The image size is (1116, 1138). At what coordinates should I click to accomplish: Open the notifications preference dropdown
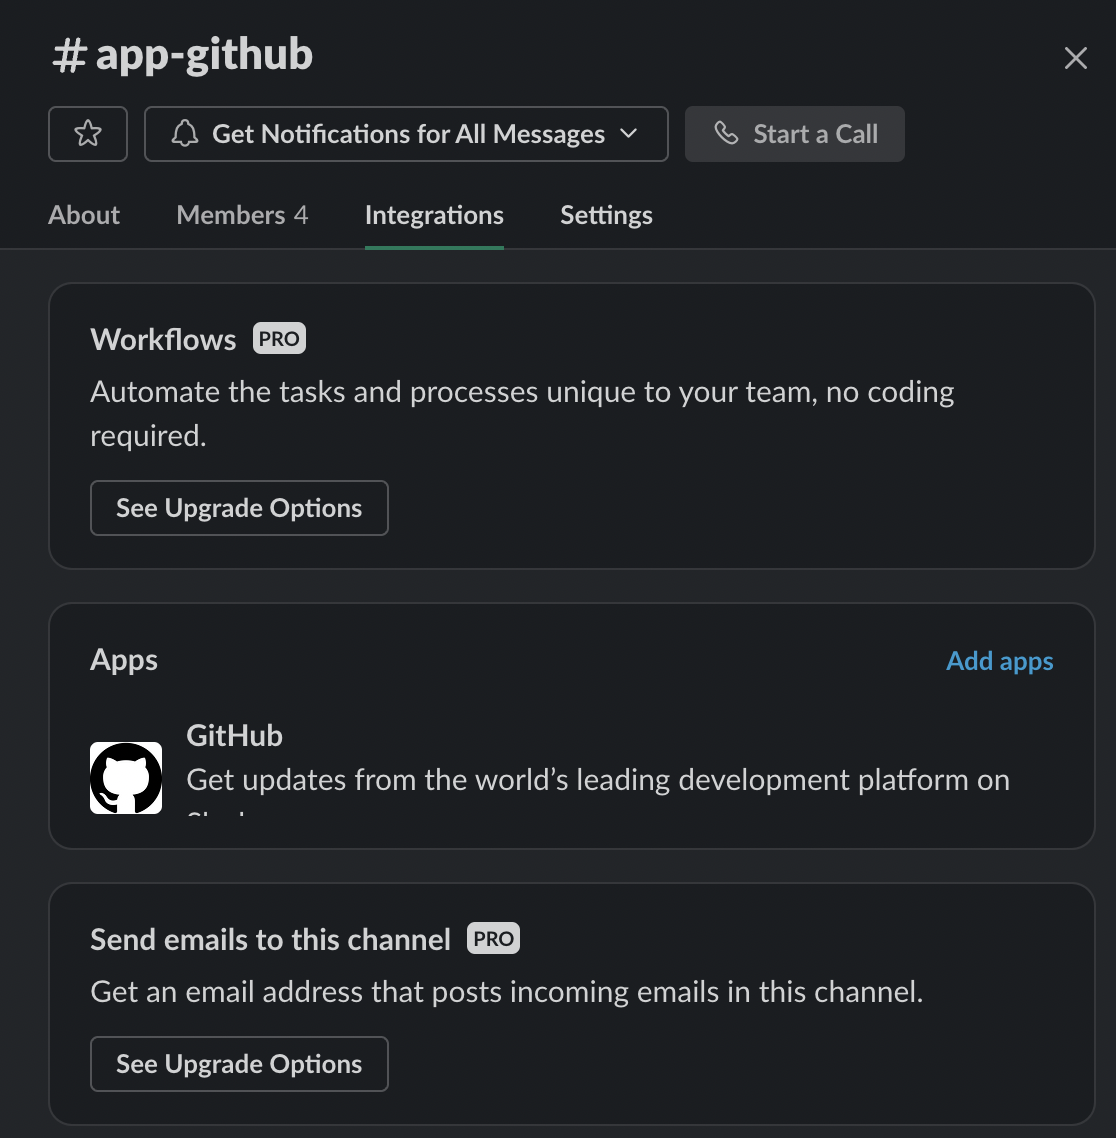point(406,134)
